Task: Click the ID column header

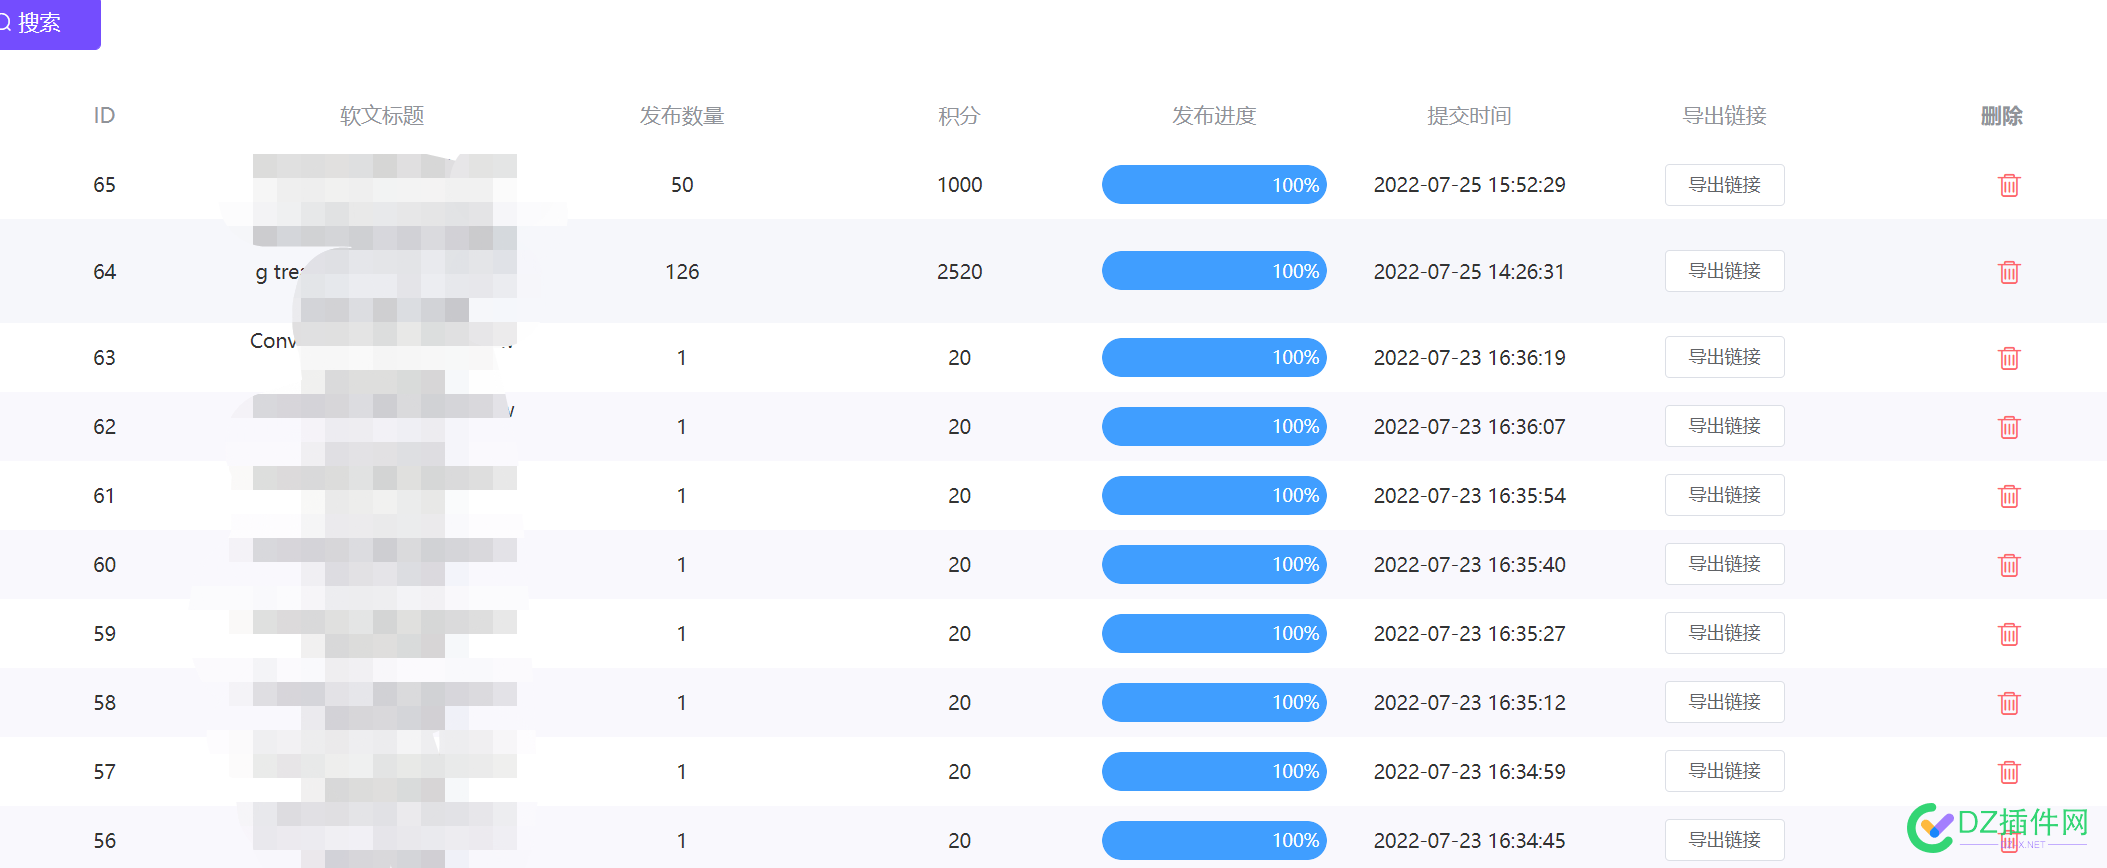Action: [104, 116]
